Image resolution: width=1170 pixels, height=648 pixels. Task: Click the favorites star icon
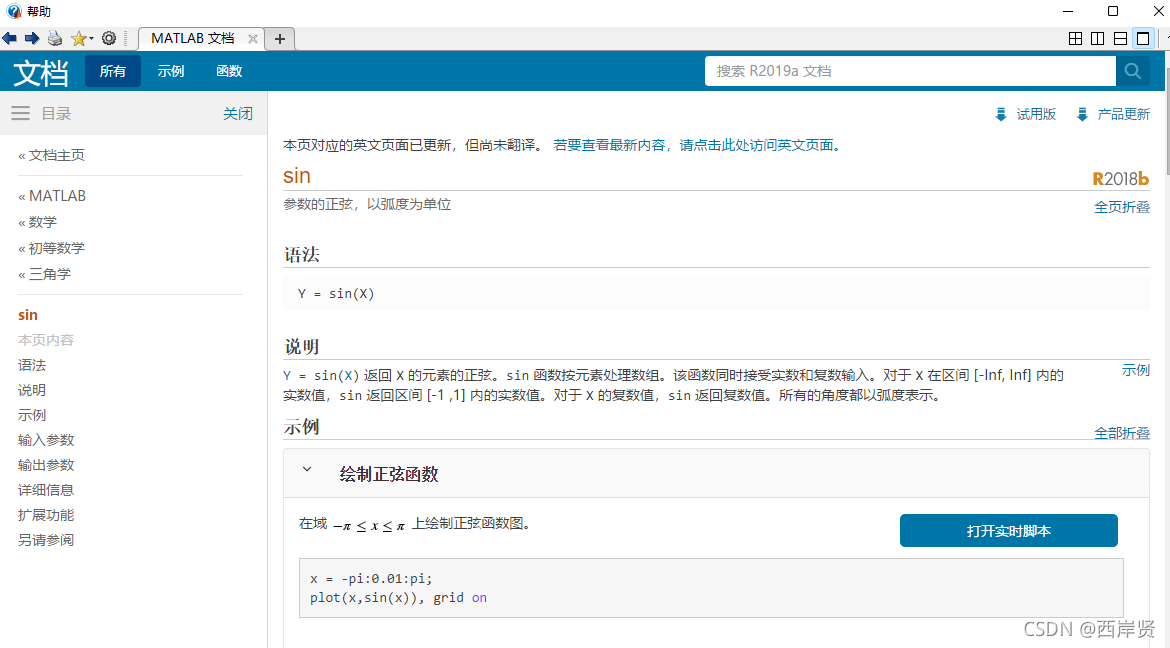[x=78, y=38]
